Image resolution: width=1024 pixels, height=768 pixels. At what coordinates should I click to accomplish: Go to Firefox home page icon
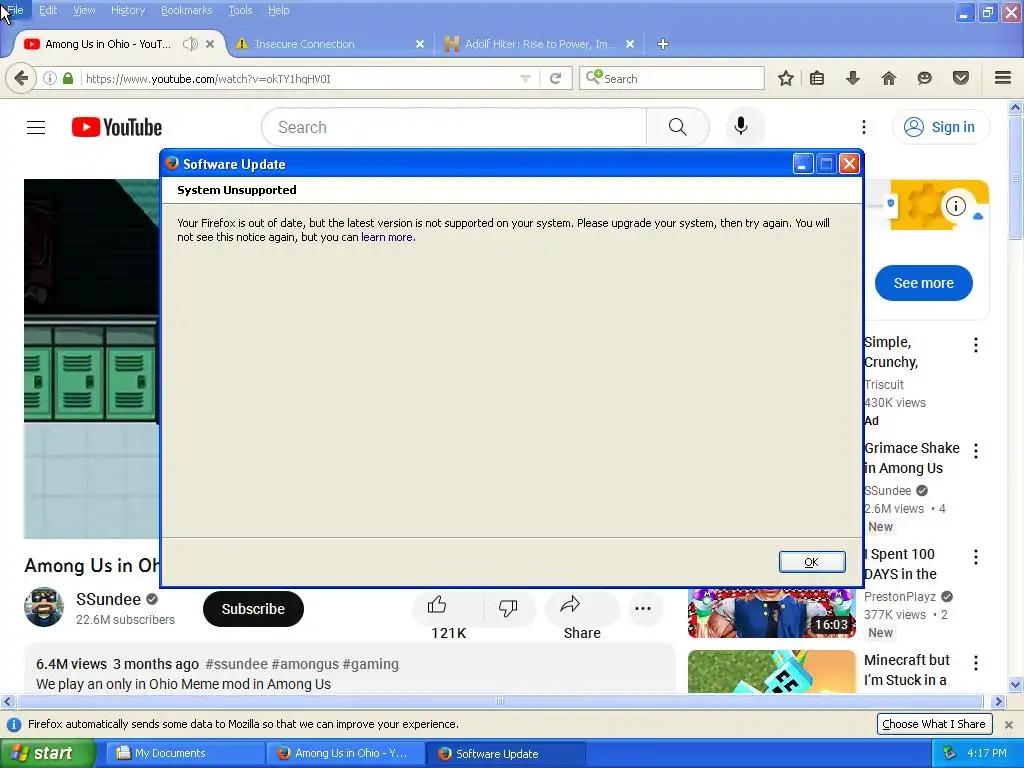[x=888, y=78]
